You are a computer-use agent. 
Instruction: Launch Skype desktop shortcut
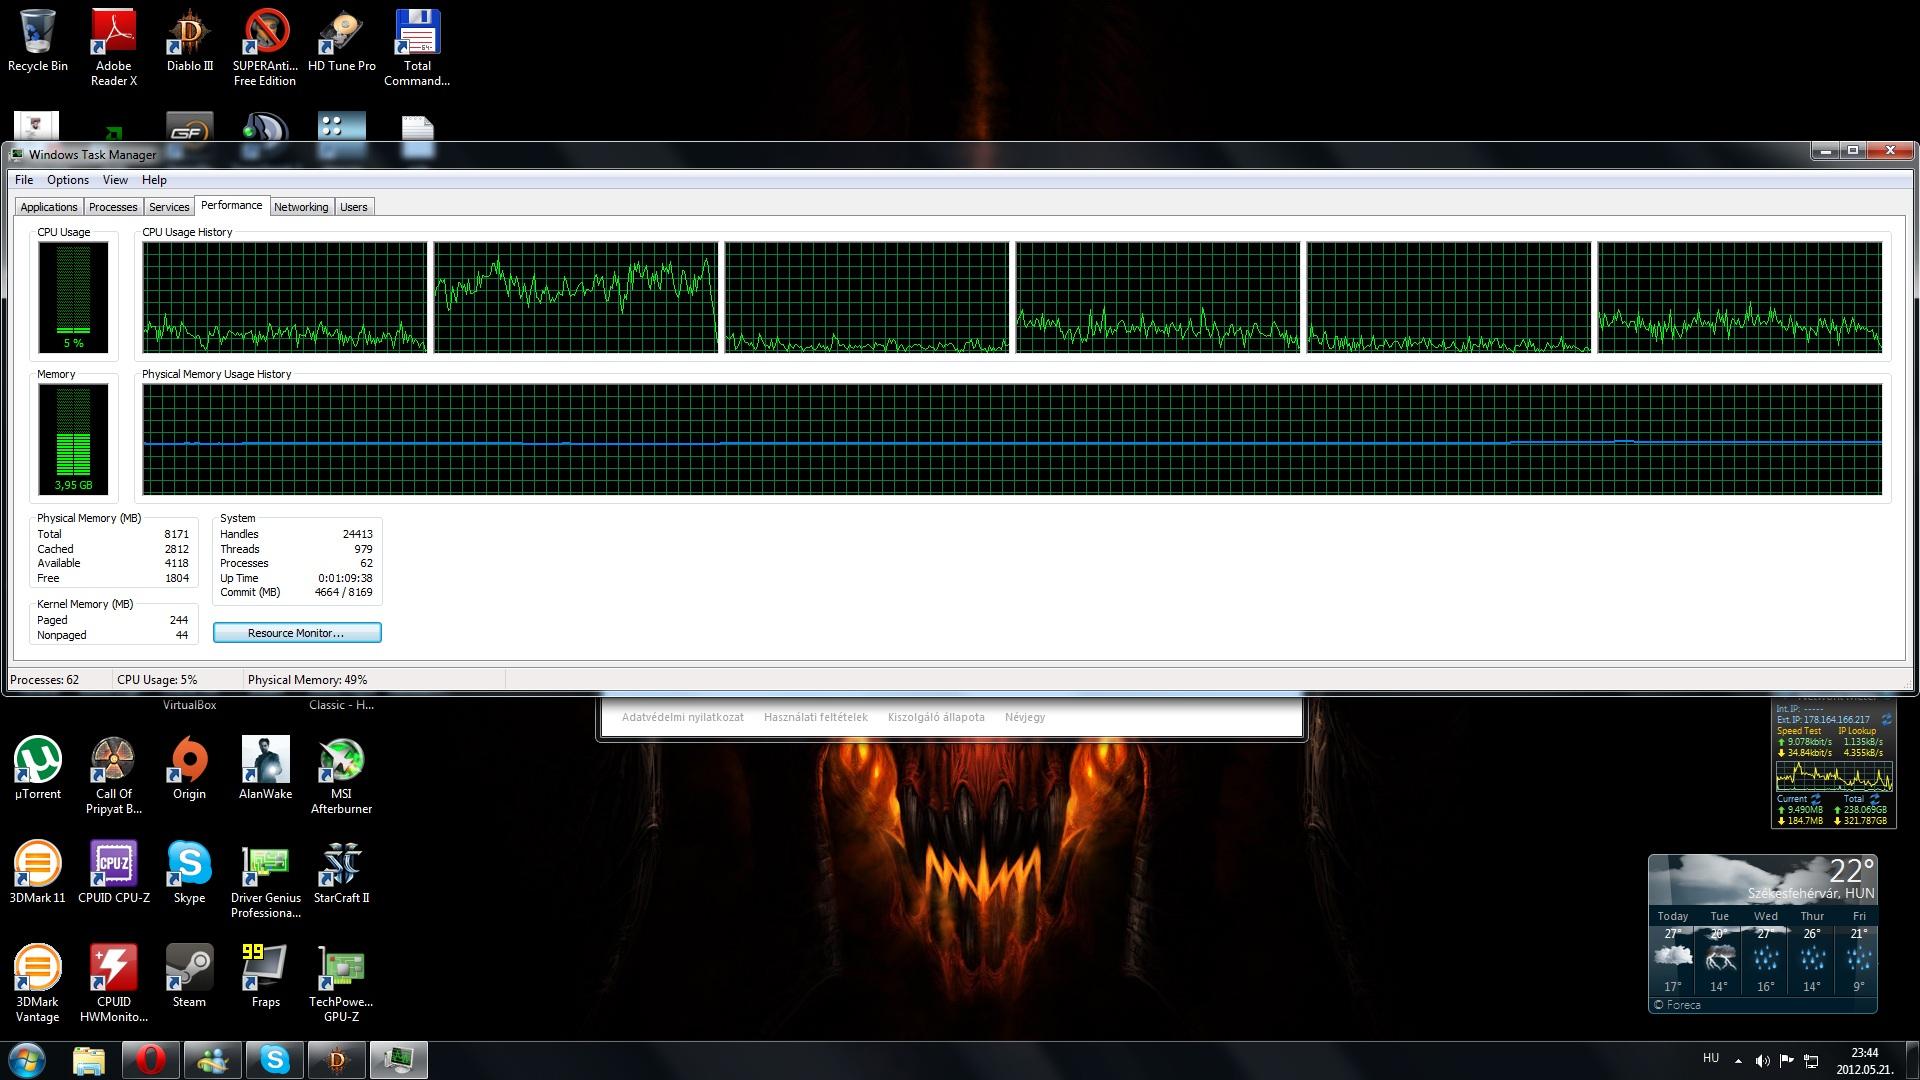(189, 872)
